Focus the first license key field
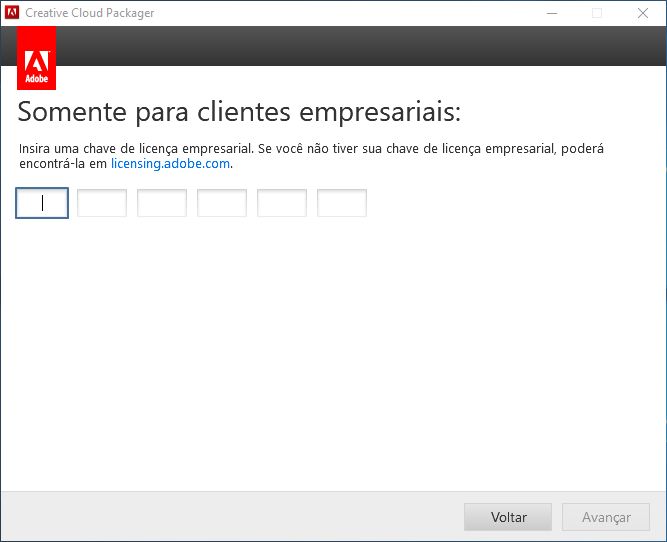The height and width of the screenshot is (542, 667). (x=42, y=203)
